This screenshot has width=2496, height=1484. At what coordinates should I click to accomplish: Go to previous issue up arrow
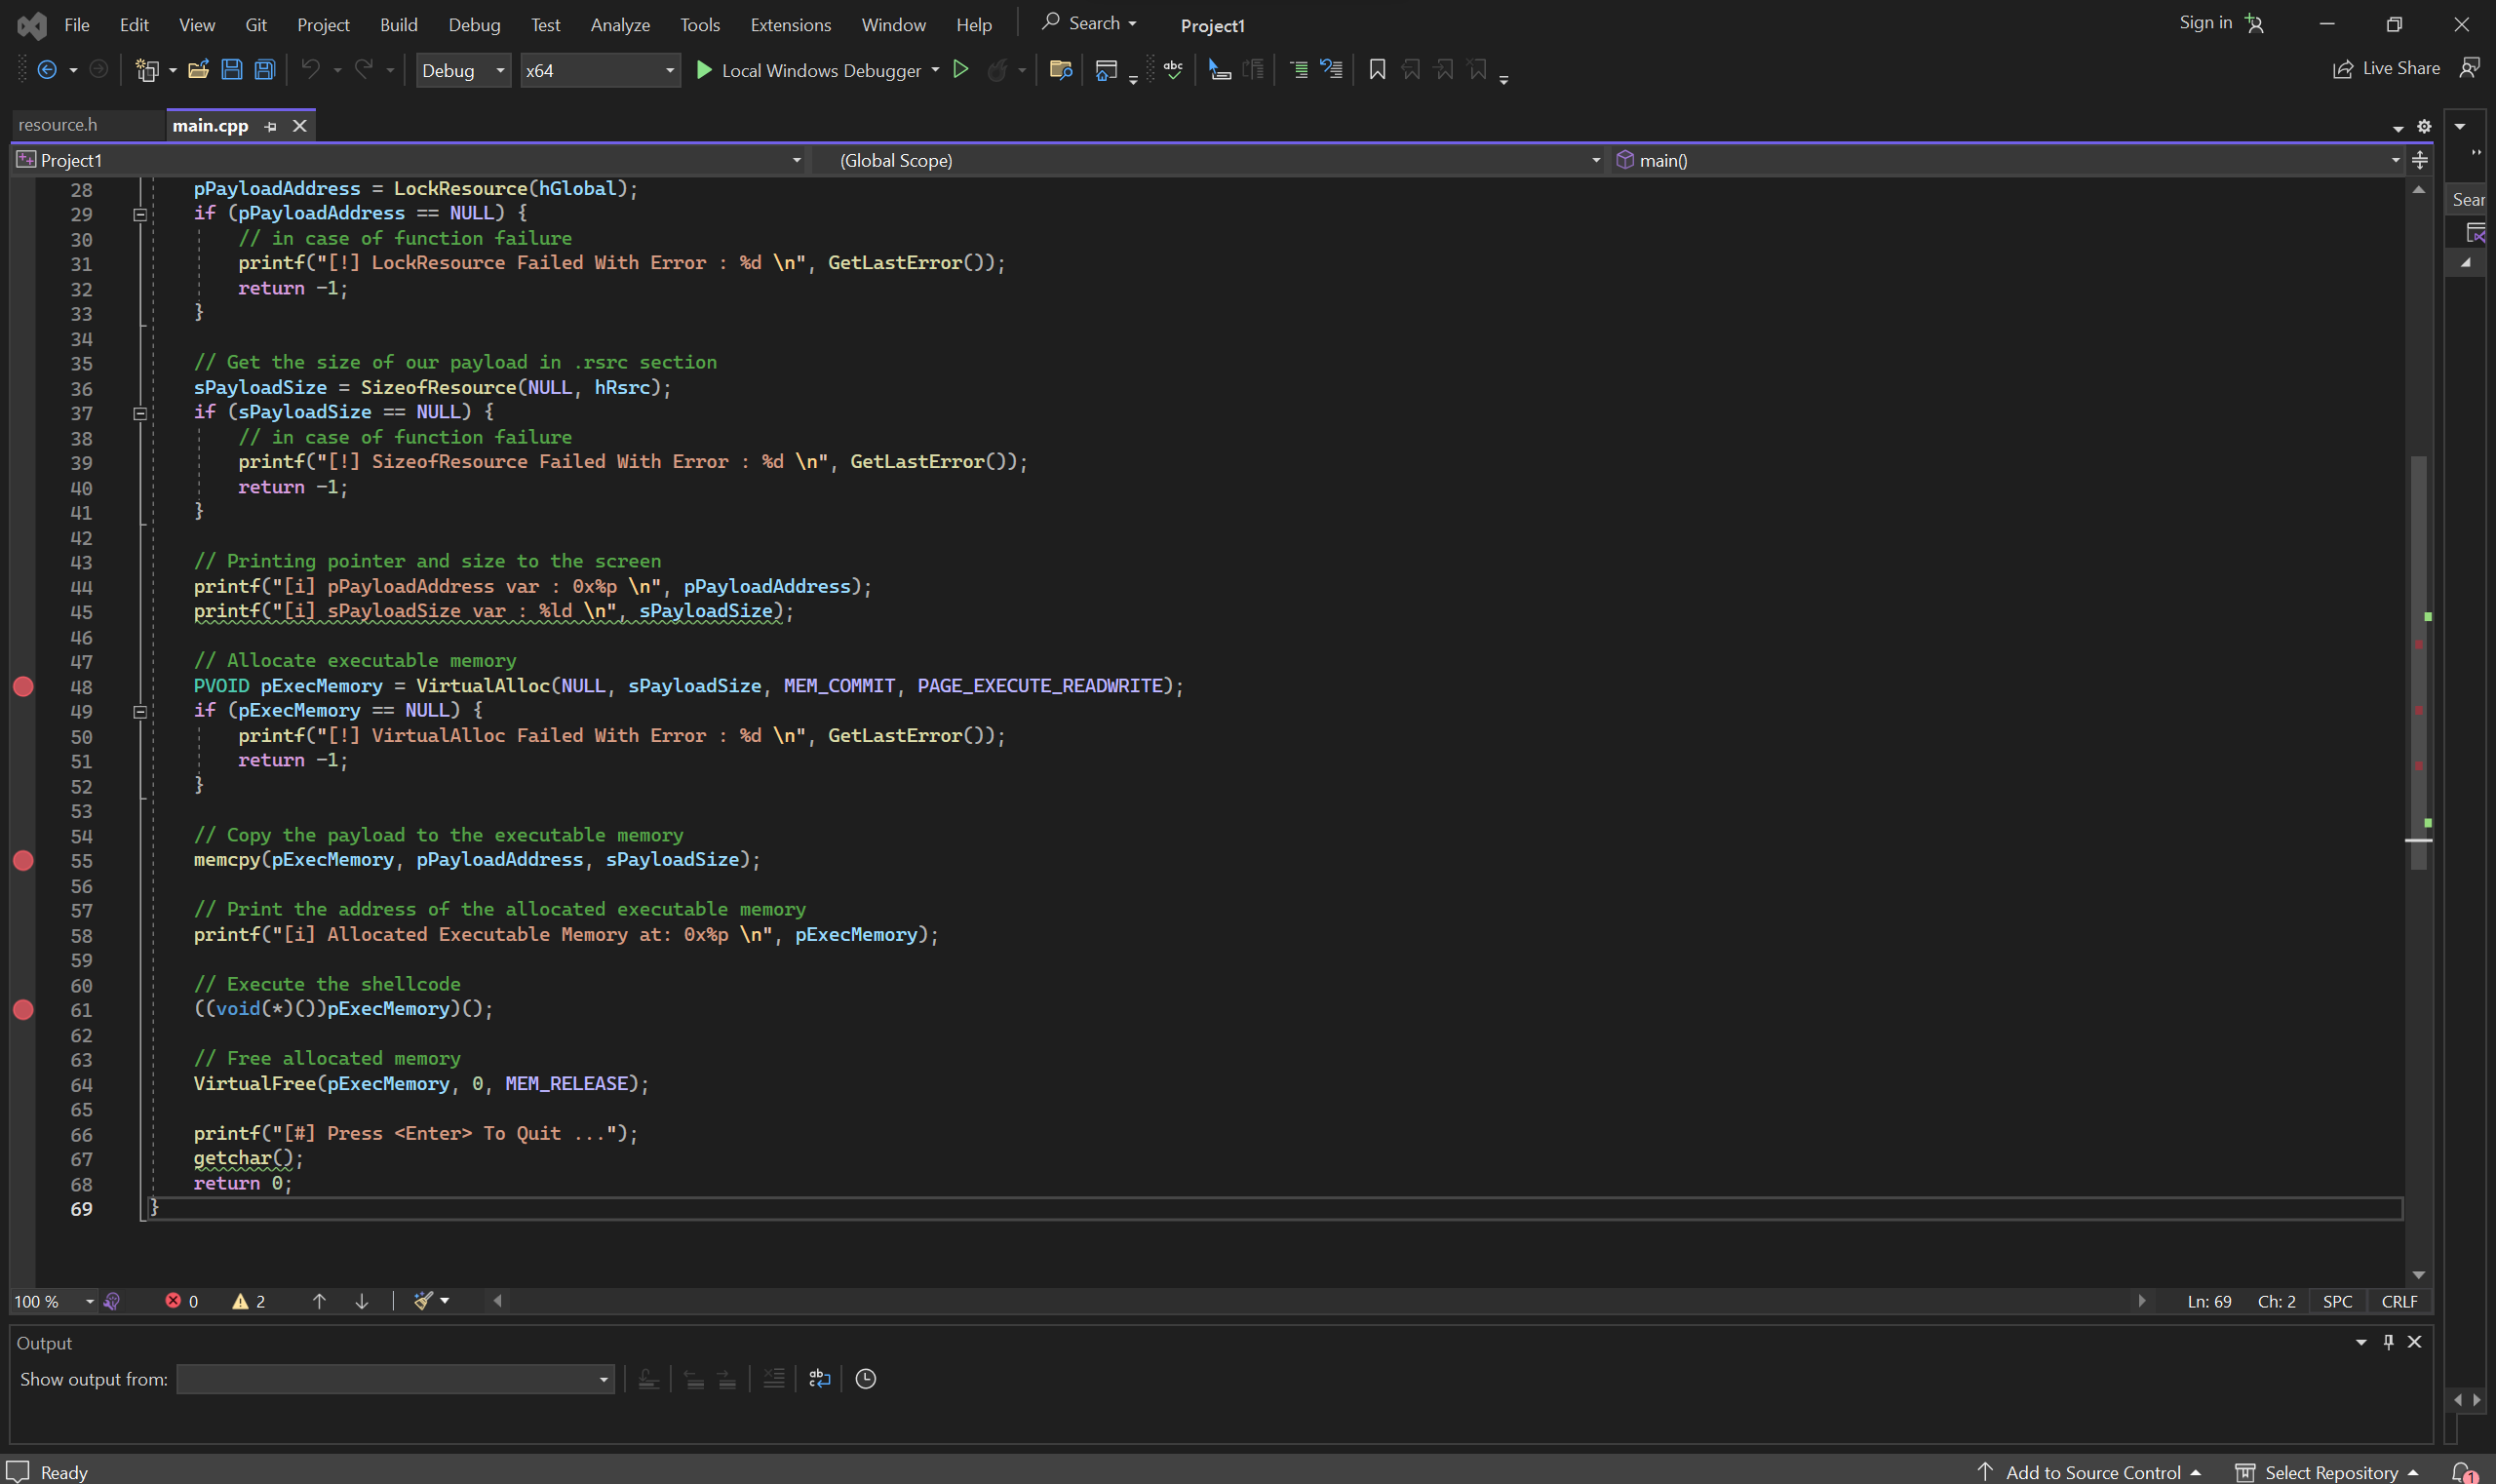319,1301
